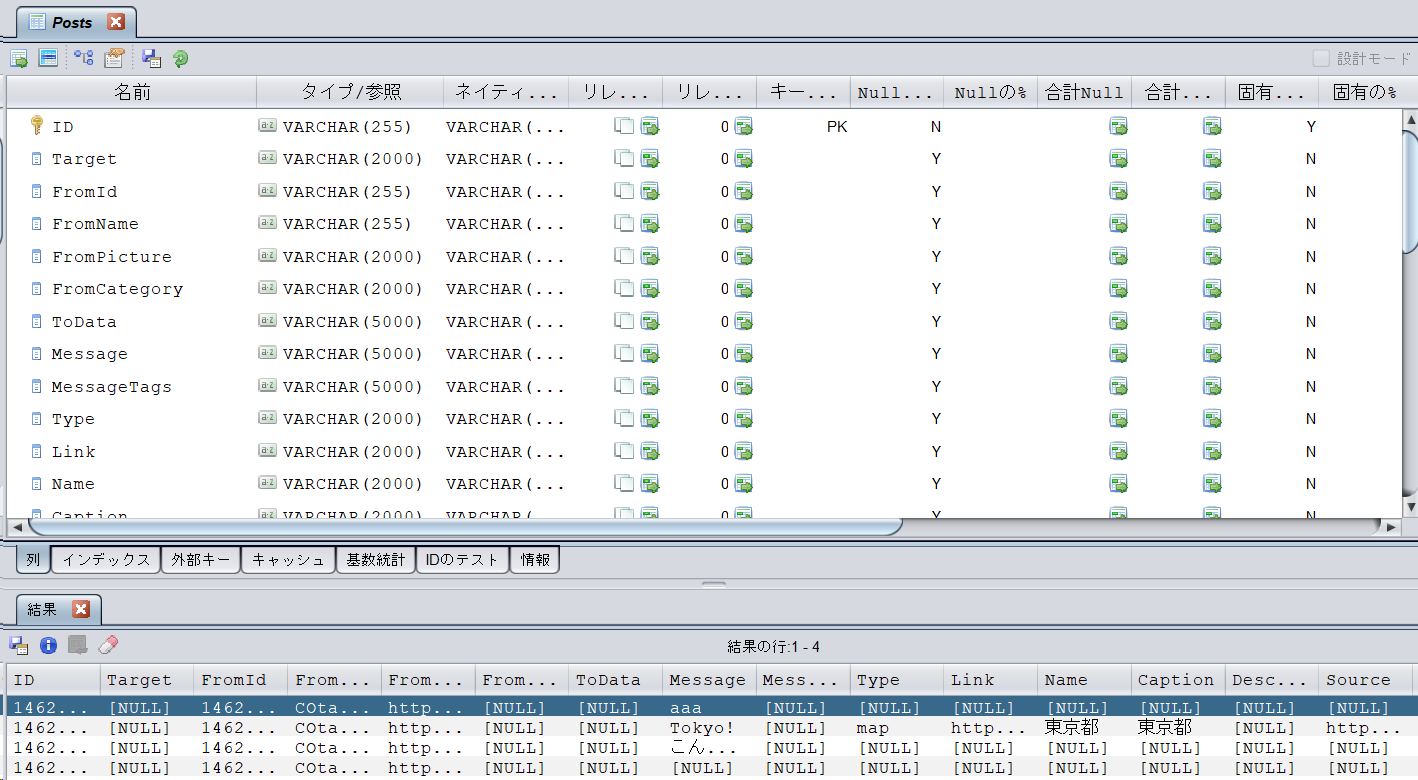Click the 合計Null column header
The image size is (1418, 780).
coord(1084,93)
